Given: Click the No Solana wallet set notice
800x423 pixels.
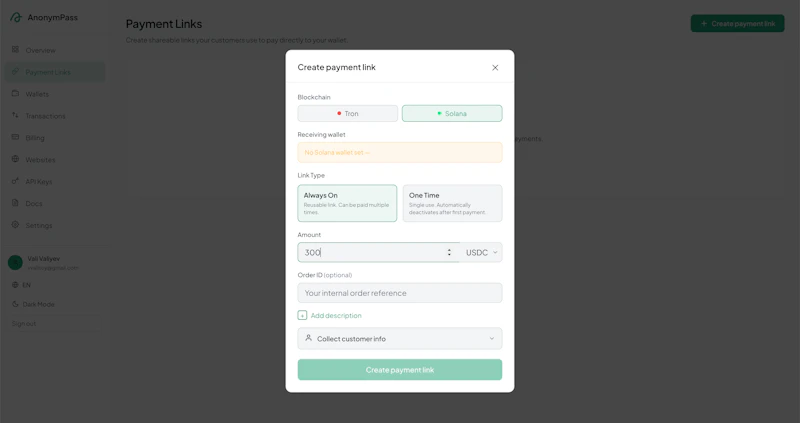Looking at the screenshot, I should pos(400,152).
